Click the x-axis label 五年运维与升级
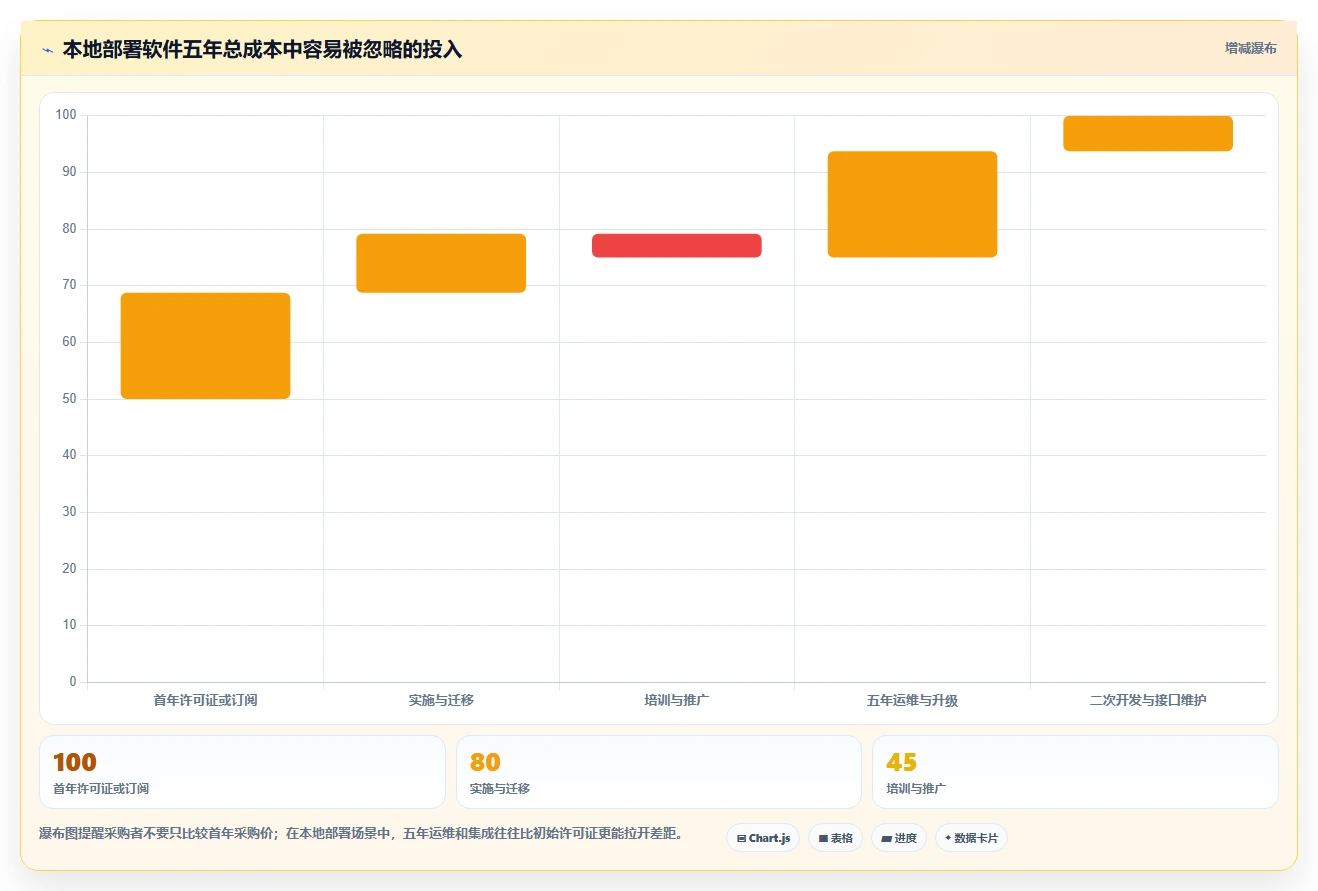The width and height of the screenshot is (1318, 891). pos(912,701)
